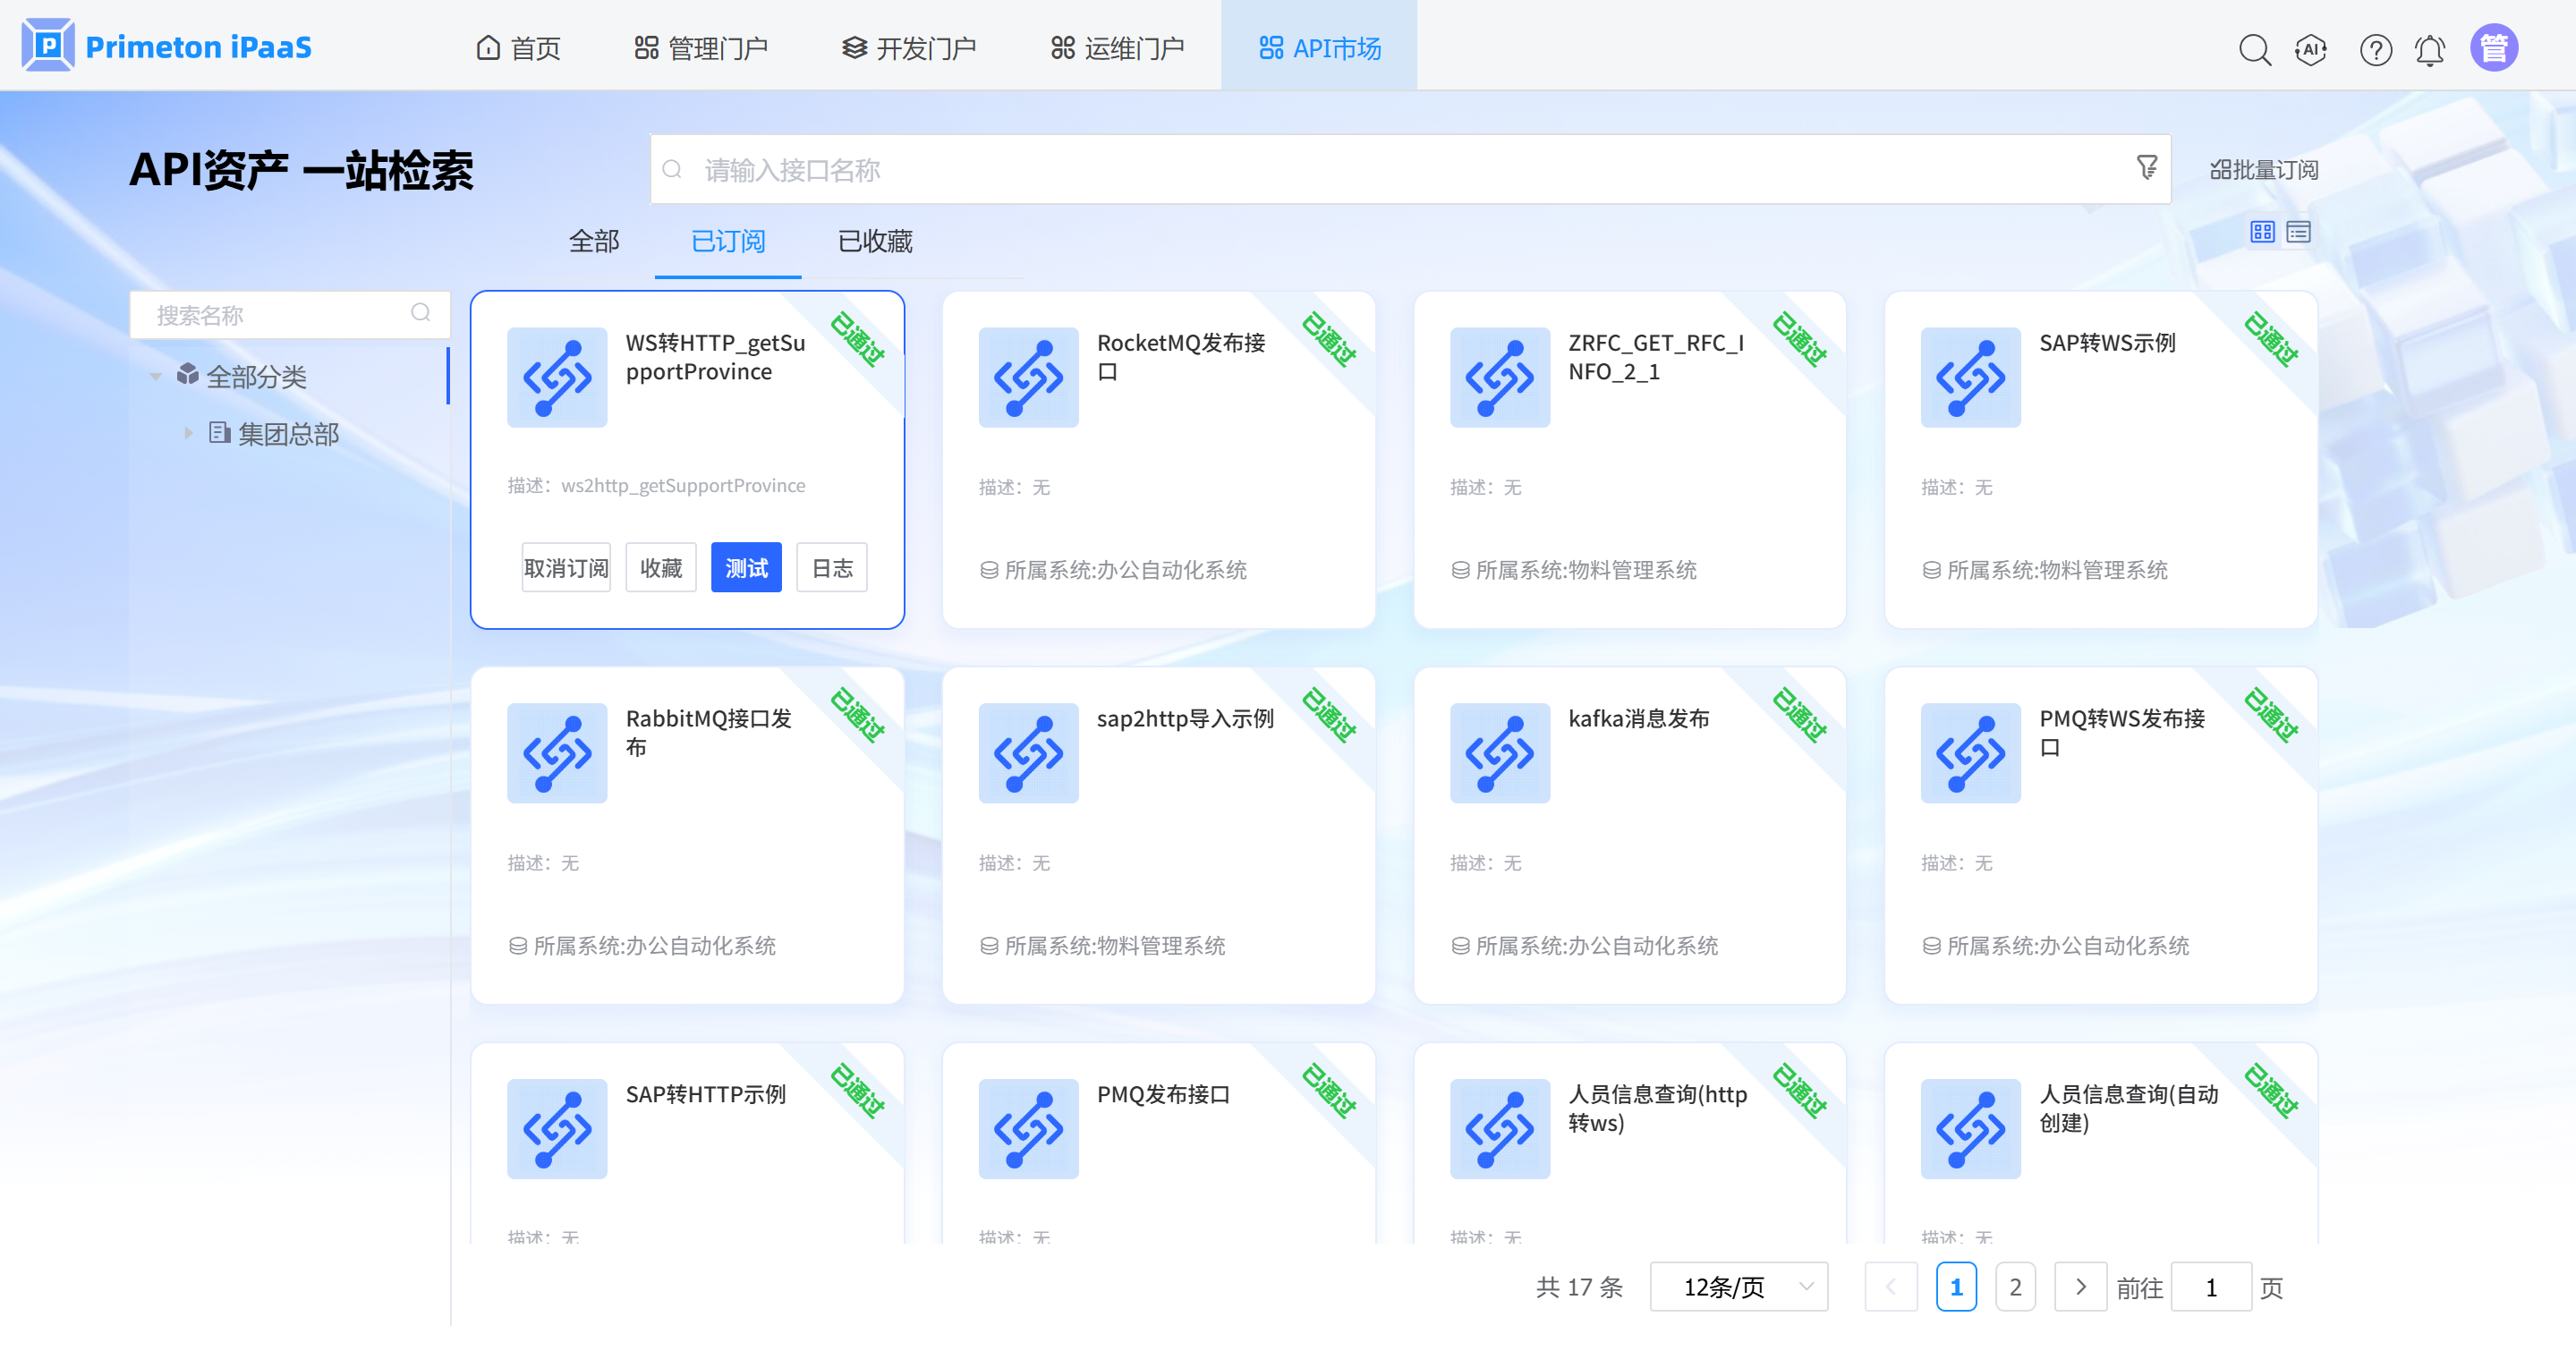Expand the 集团总部 tree node
Screen dimensions: 2576x1368
(x=188, y=433)
